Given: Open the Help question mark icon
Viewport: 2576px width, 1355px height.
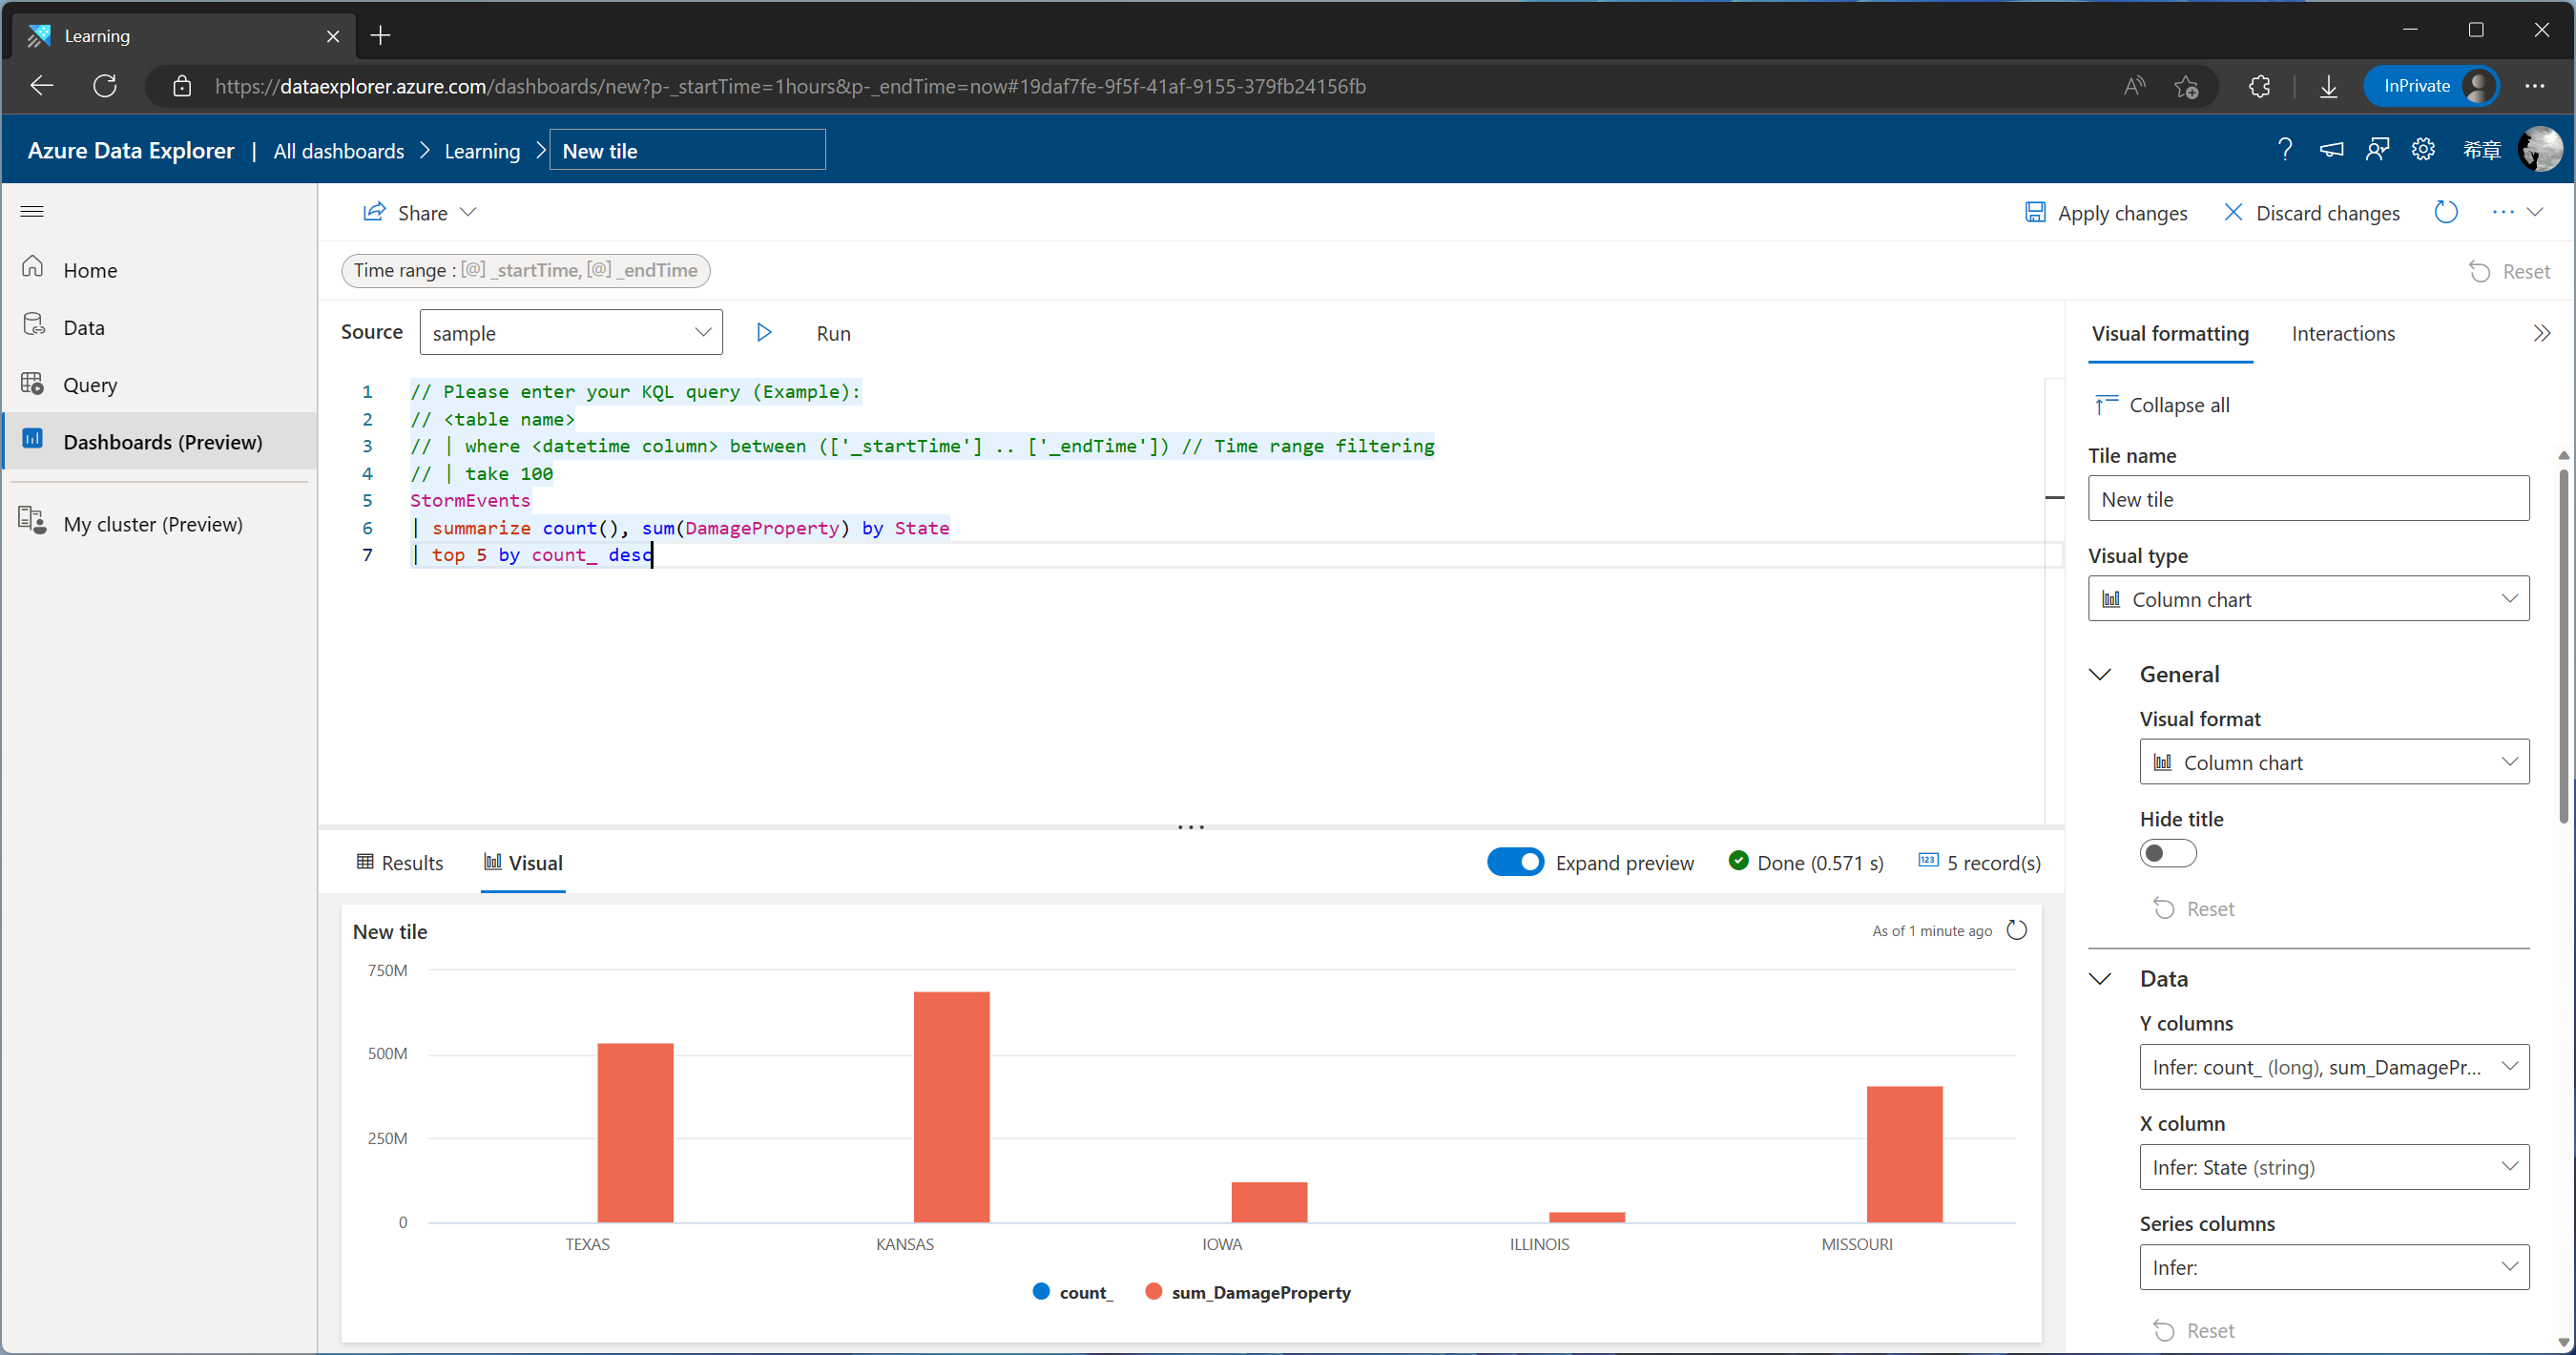Looking at the screenshot, I should click(x=2284, y=150).
